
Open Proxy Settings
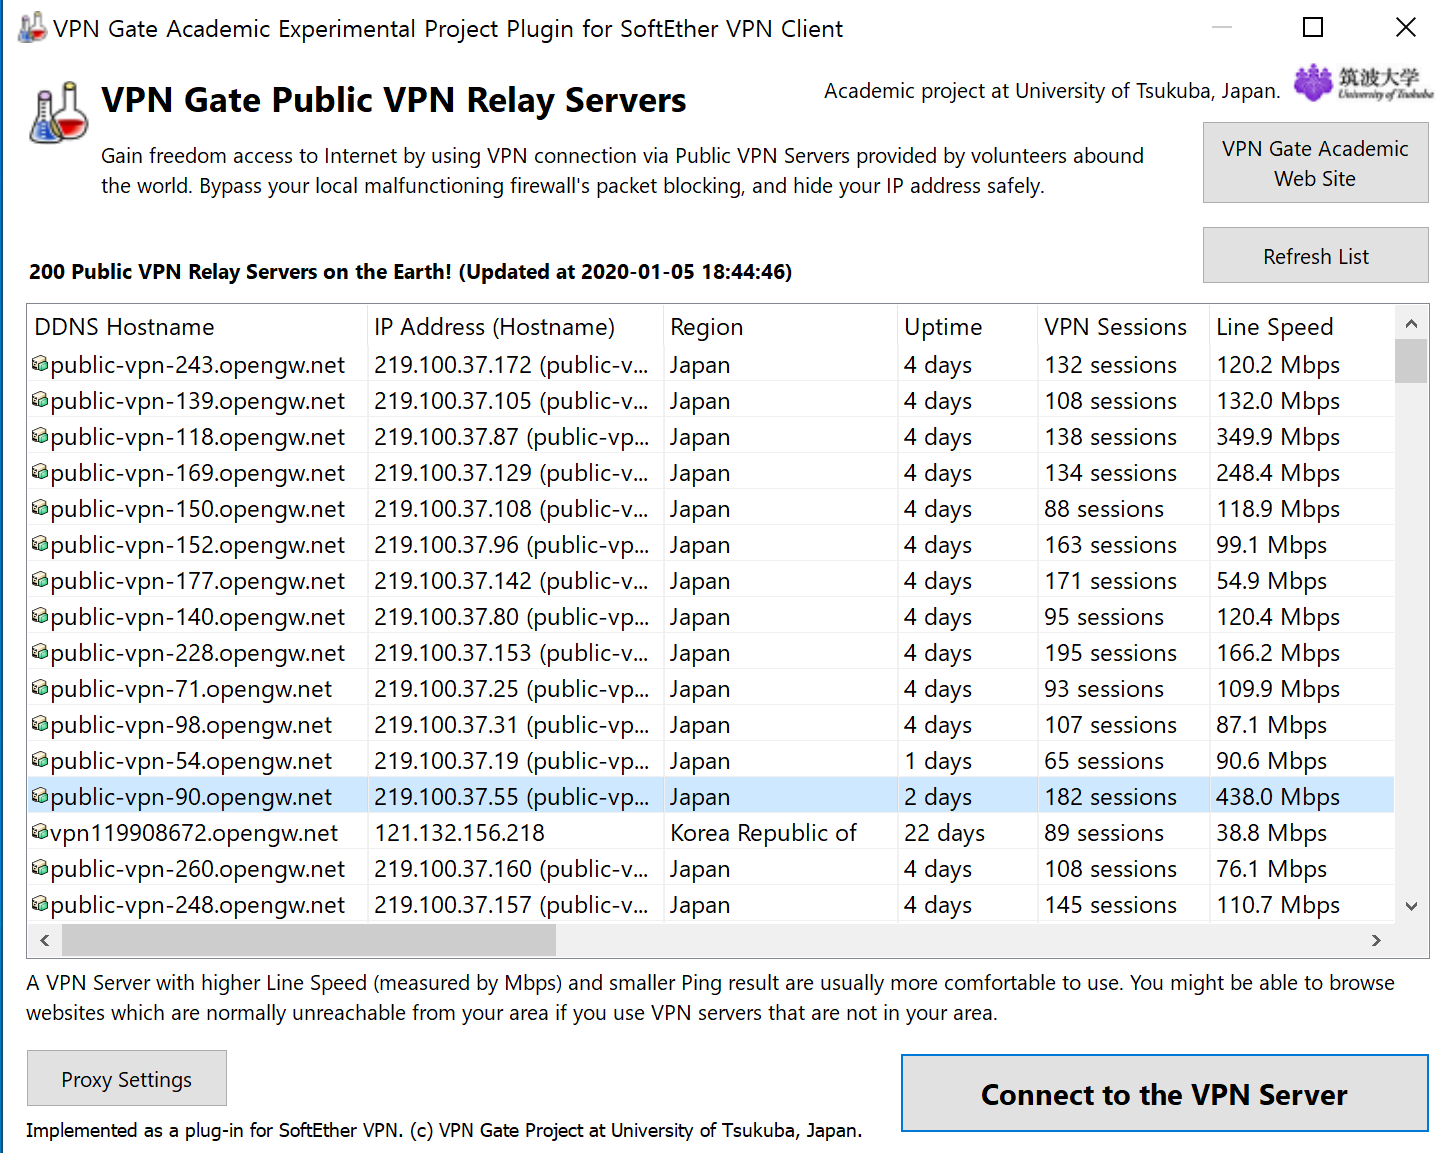pos(127,1079)
